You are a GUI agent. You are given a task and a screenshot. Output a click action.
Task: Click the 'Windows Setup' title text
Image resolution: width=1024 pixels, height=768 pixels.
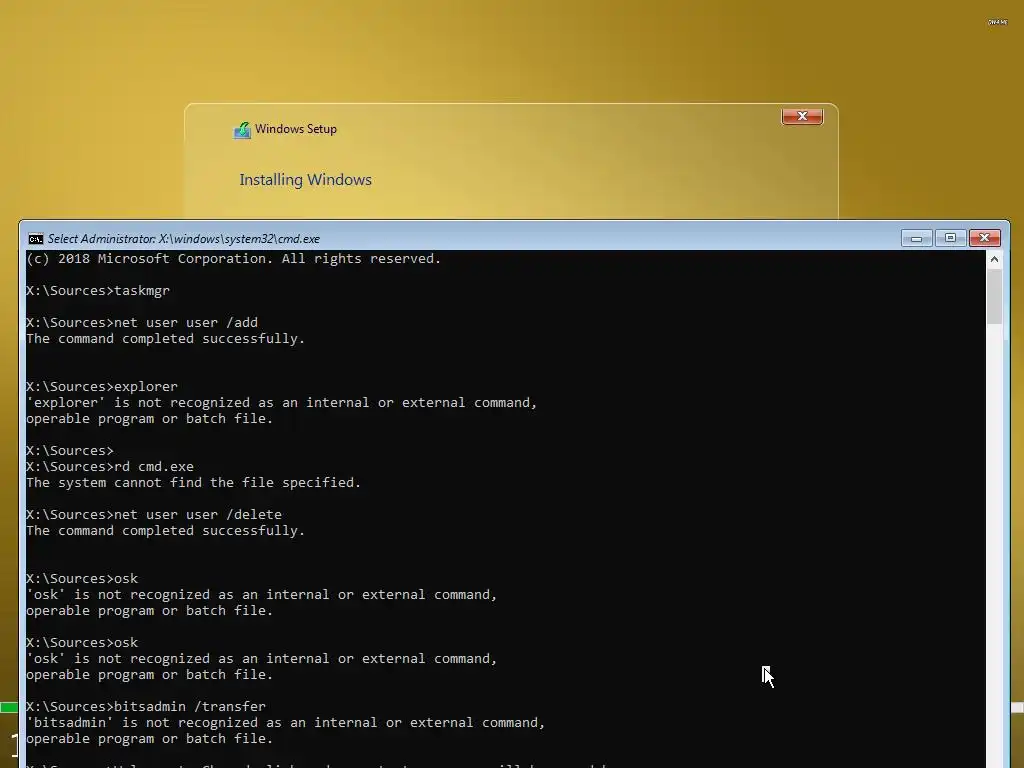click(296, 129)
